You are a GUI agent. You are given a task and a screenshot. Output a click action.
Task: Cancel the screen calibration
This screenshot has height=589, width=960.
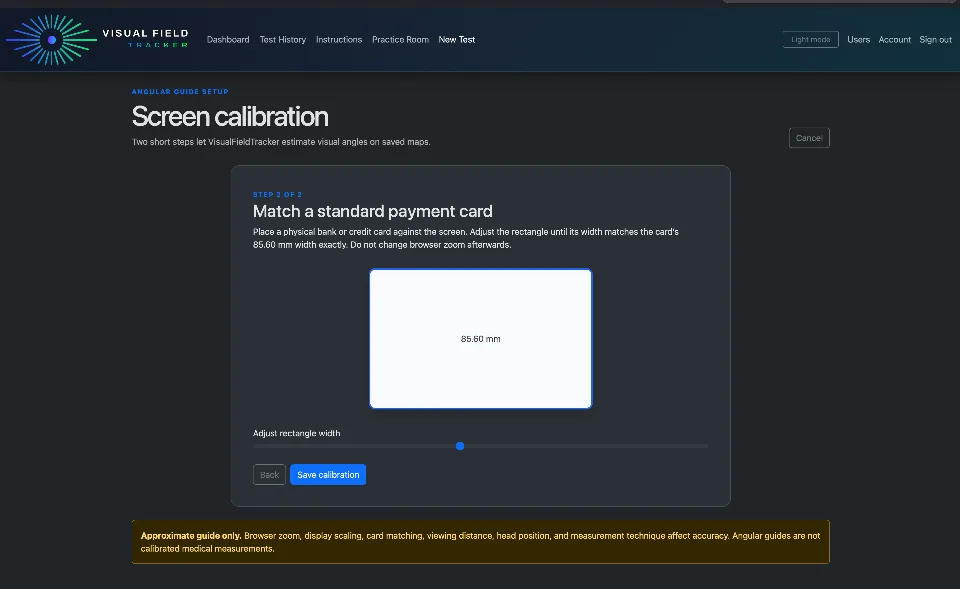click(809, 138)
